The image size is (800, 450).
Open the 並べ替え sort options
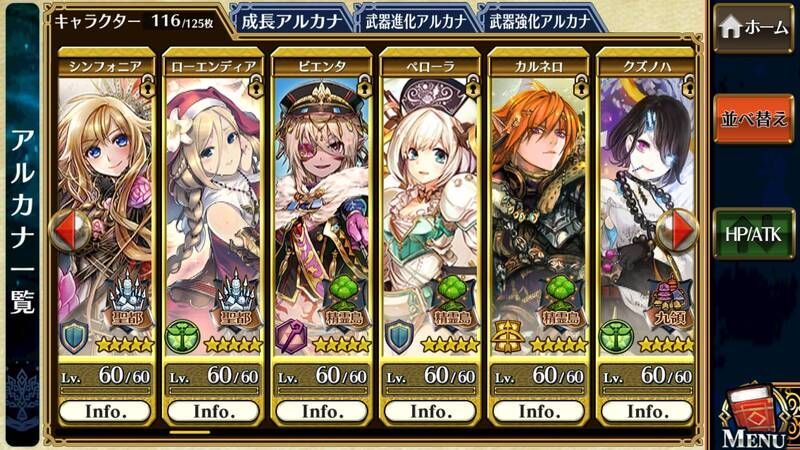tap(754, 118)
